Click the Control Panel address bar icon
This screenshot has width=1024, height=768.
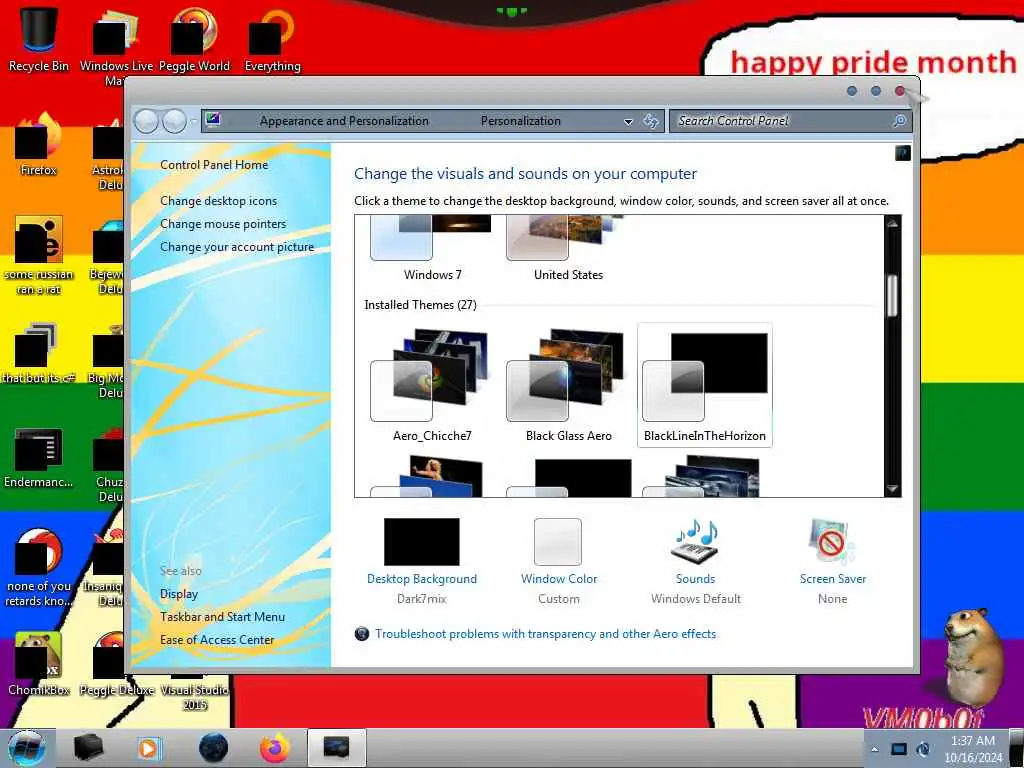click(213, 120)
